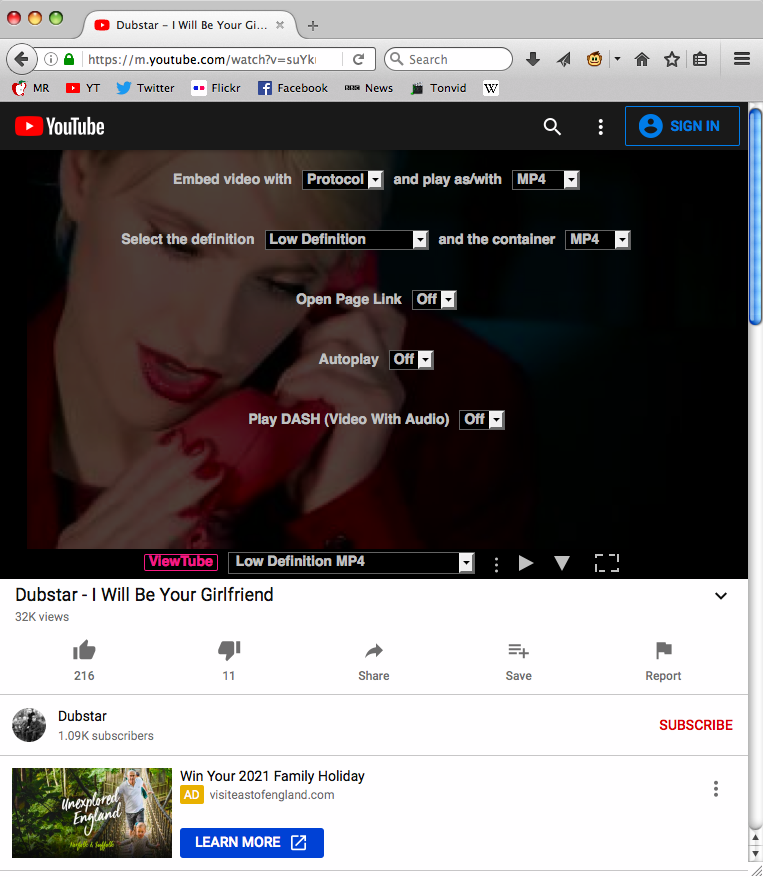763x877 pixels.
Task: Expand video description chevron
Action: (721, 596)
